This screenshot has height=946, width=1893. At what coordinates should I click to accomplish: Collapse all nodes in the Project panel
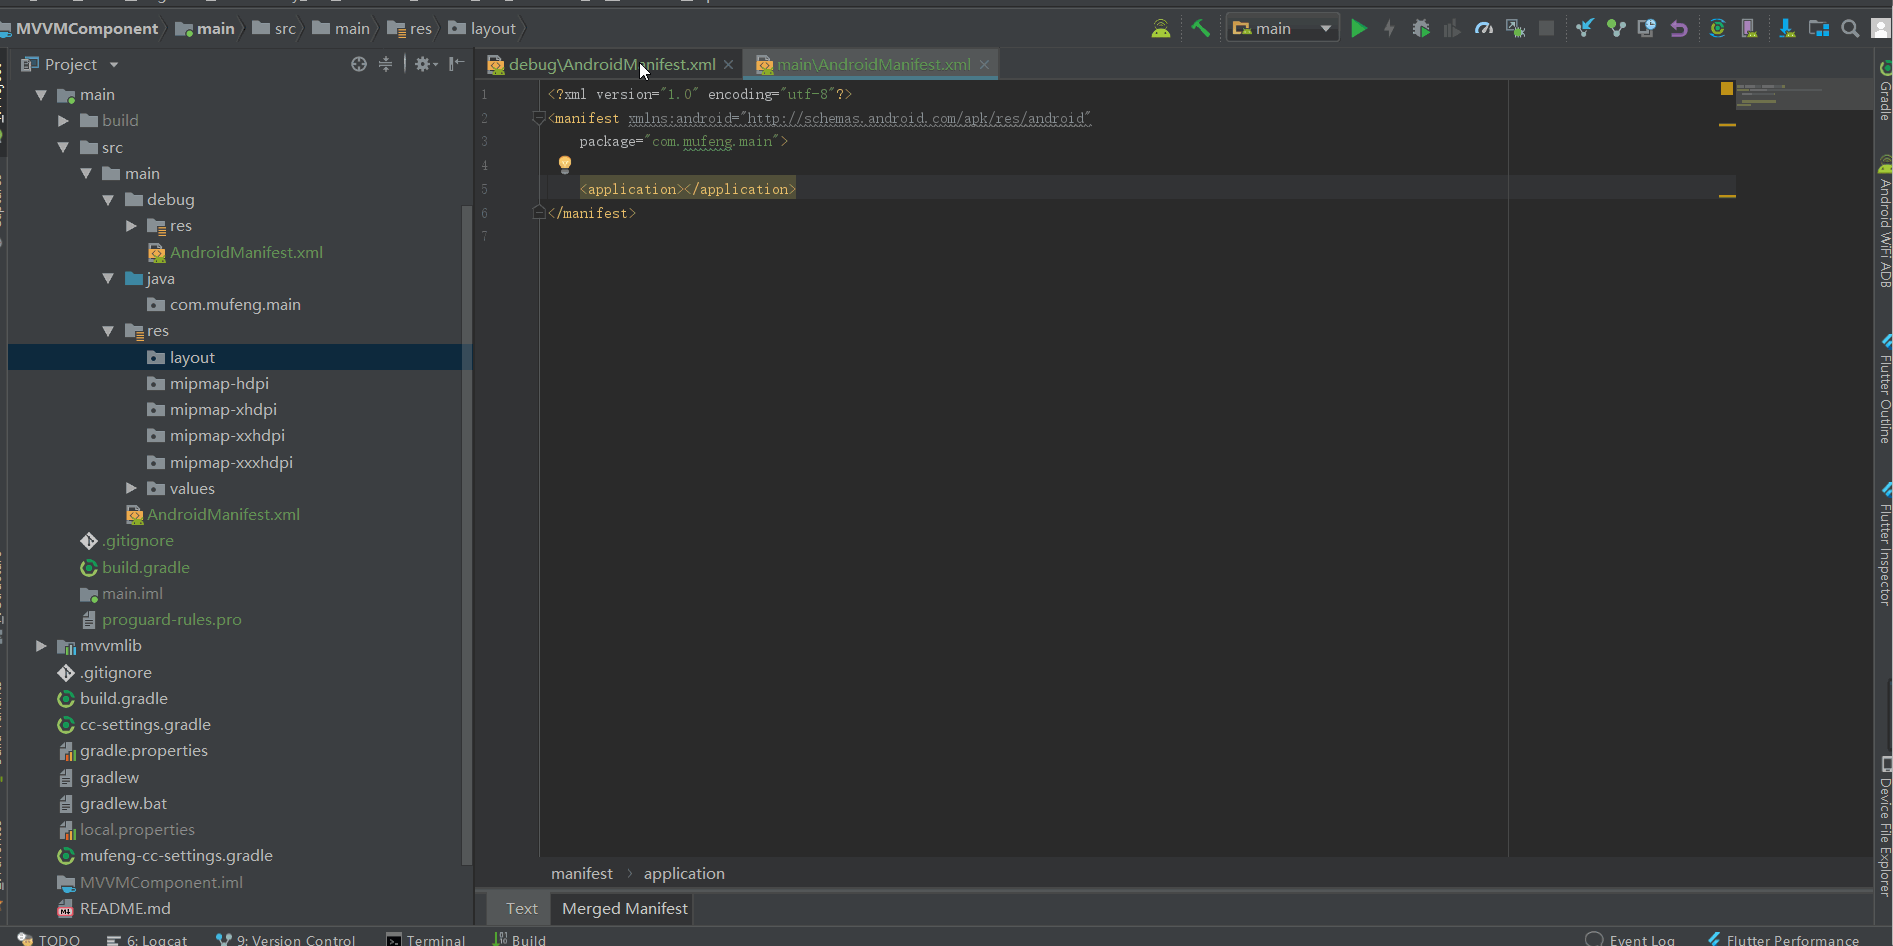click(x=385, y=64)
